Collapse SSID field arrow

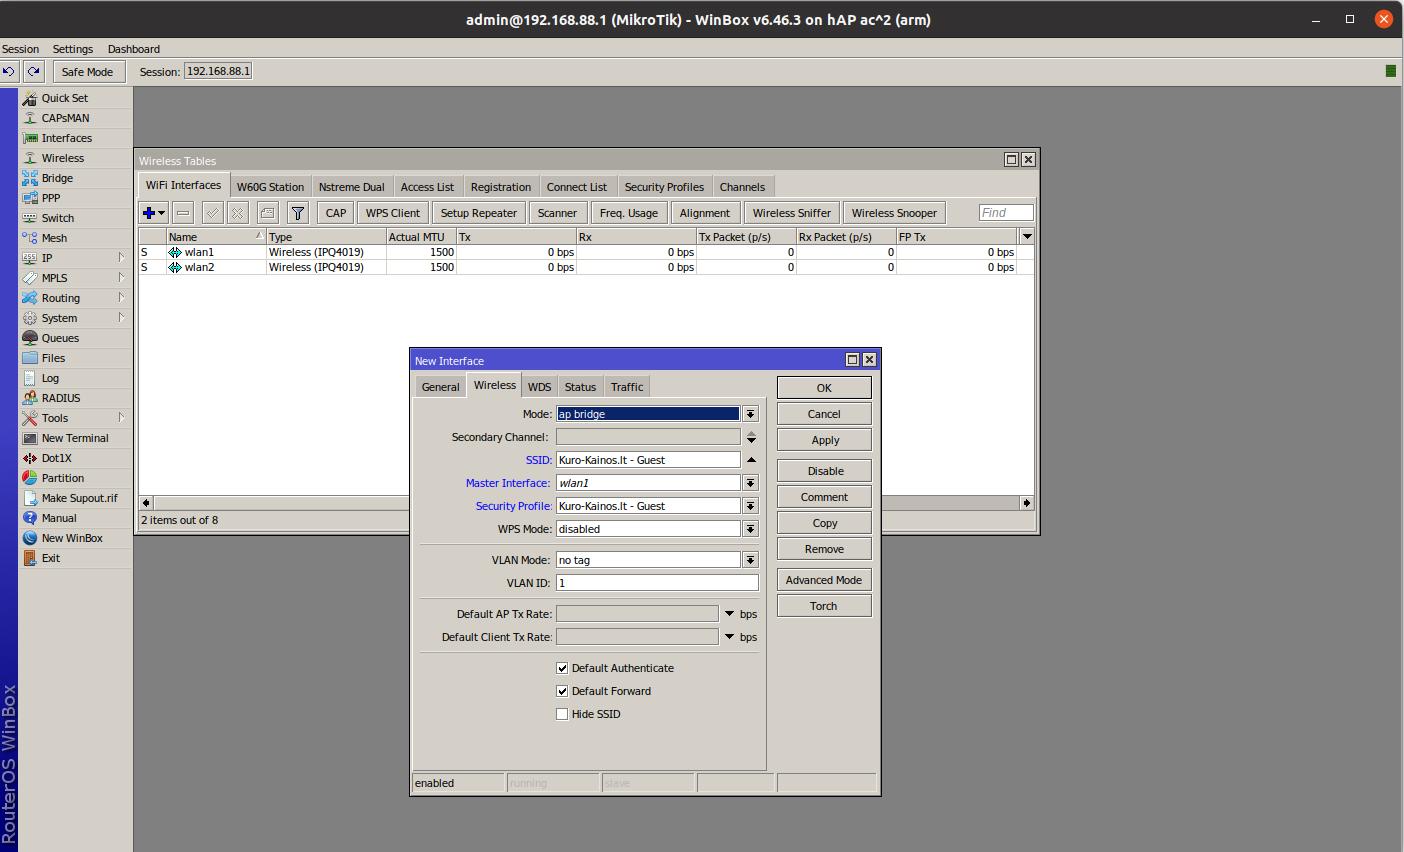point(751,460)
